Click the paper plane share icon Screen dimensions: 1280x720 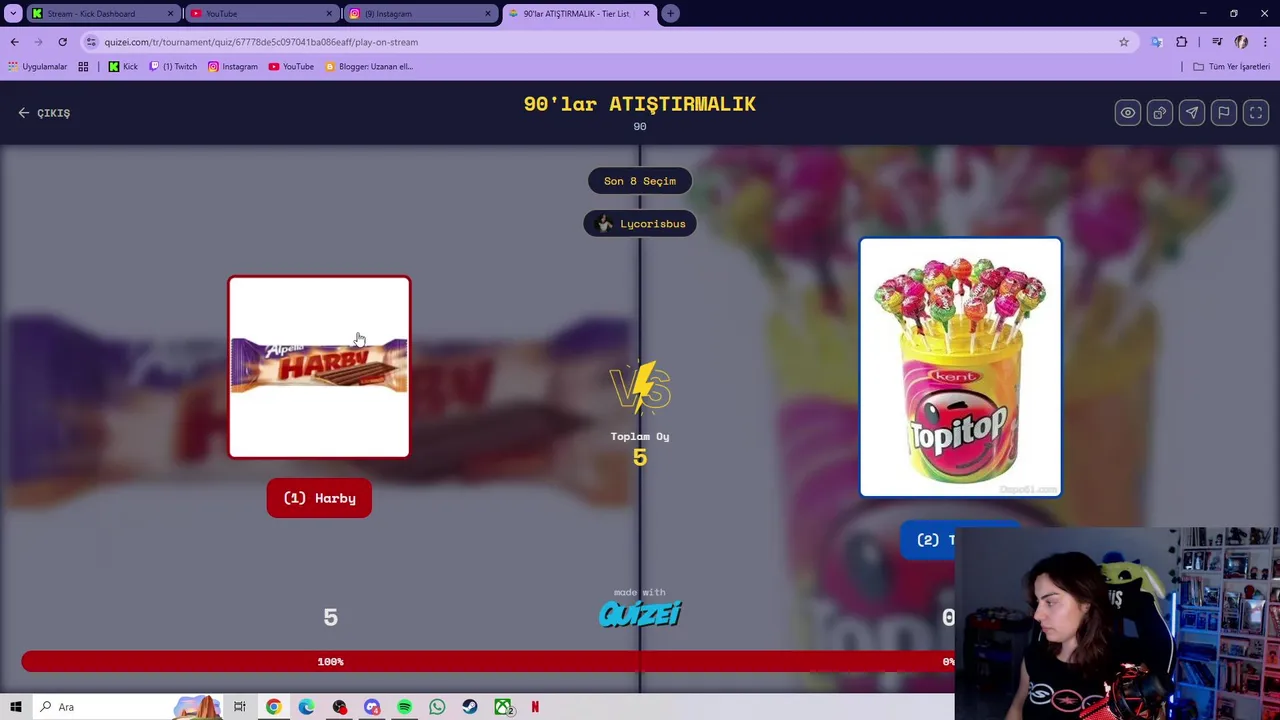click(1191, 113)
